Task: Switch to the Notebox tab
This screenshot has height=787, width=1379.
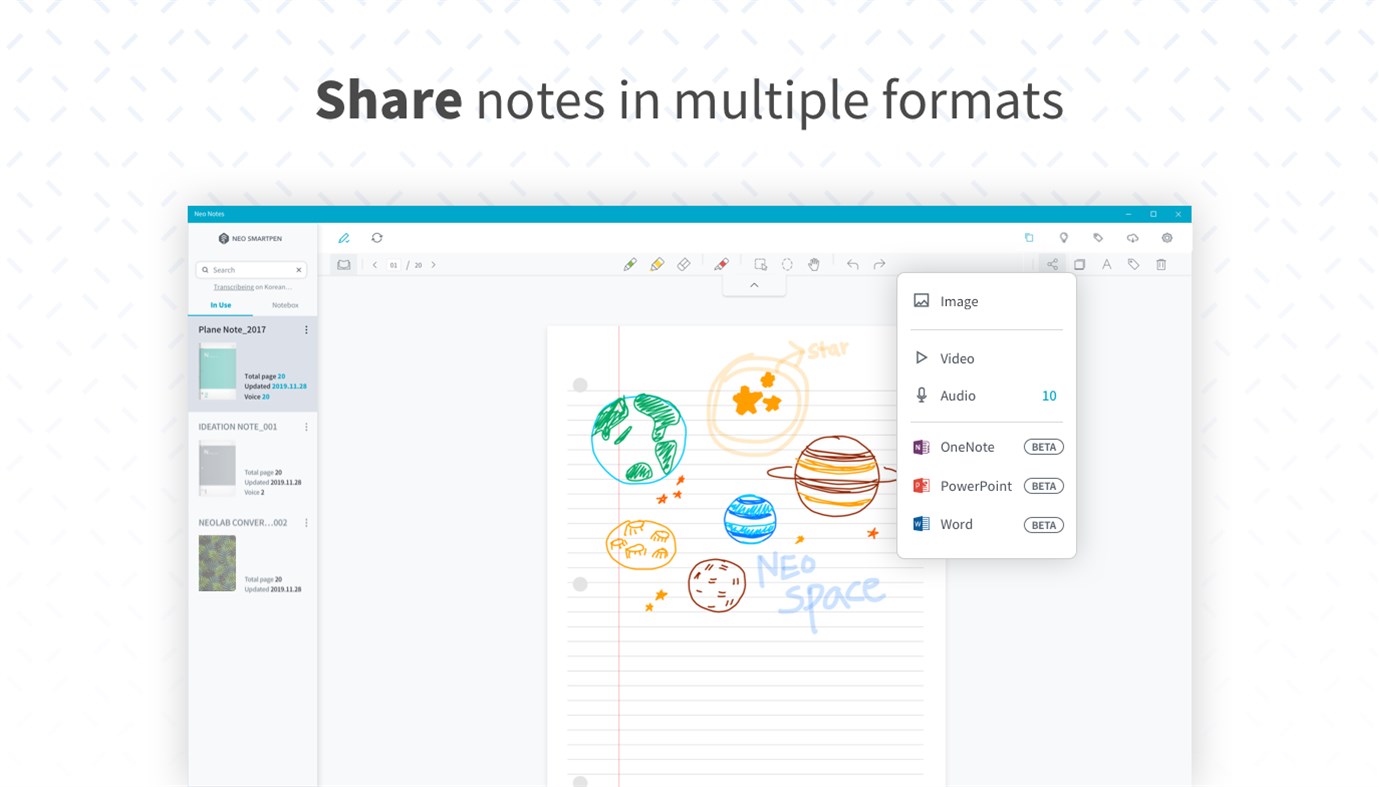Action: [x=284, y=305]
